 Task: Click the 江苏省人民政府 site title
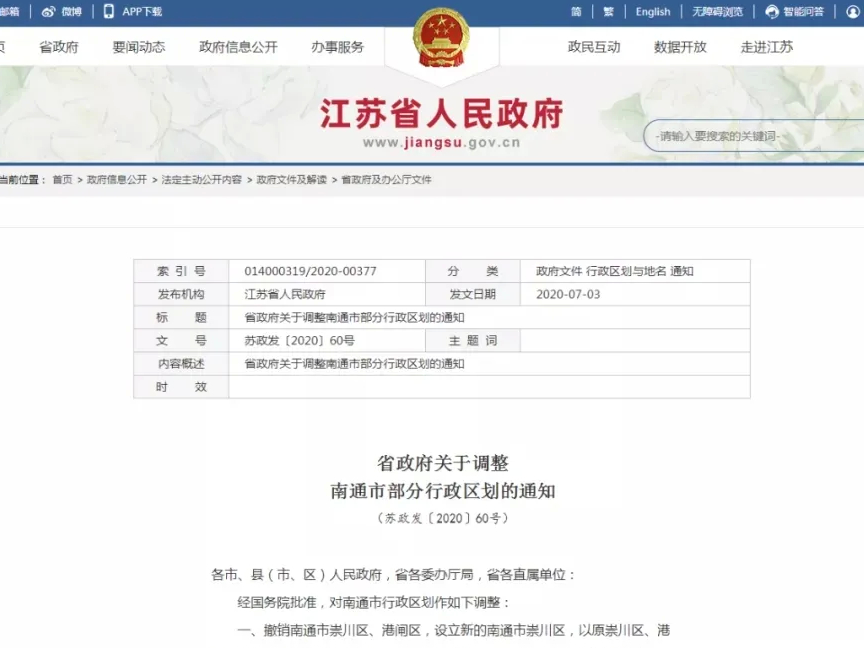(x=441, y=114)
